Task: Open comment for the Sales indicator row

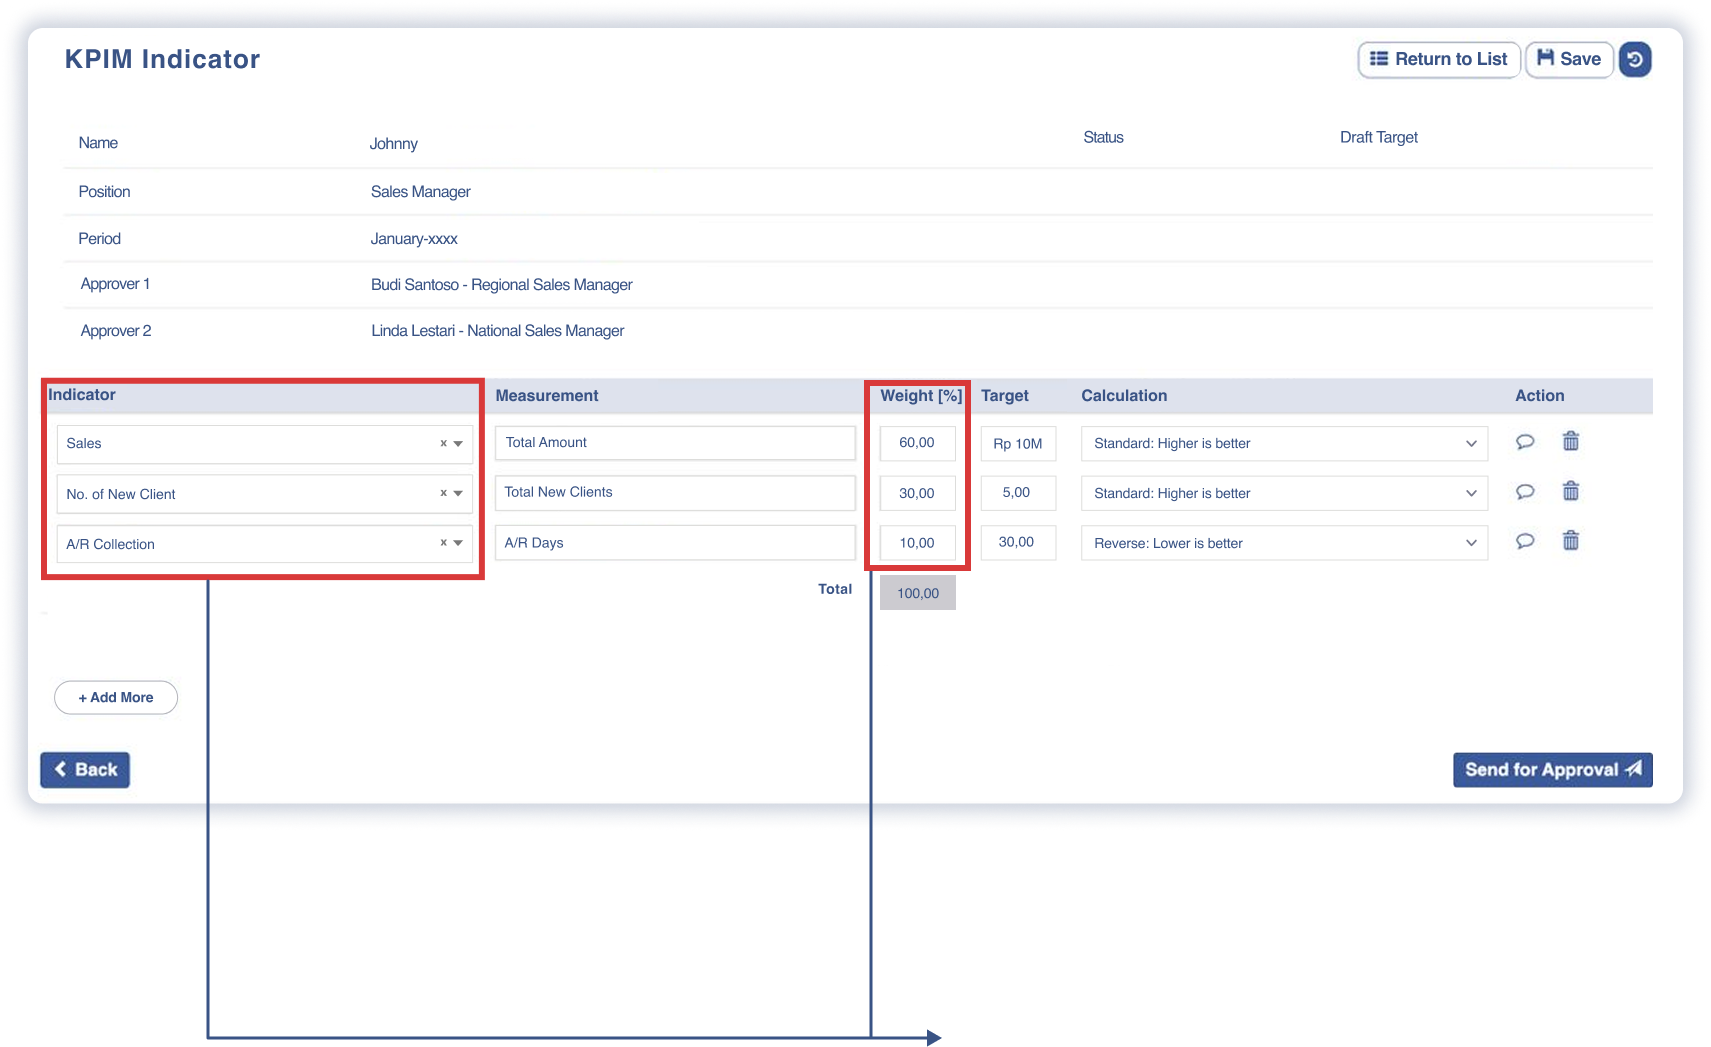Action: pyautogui.click(x=1525, y=442)
